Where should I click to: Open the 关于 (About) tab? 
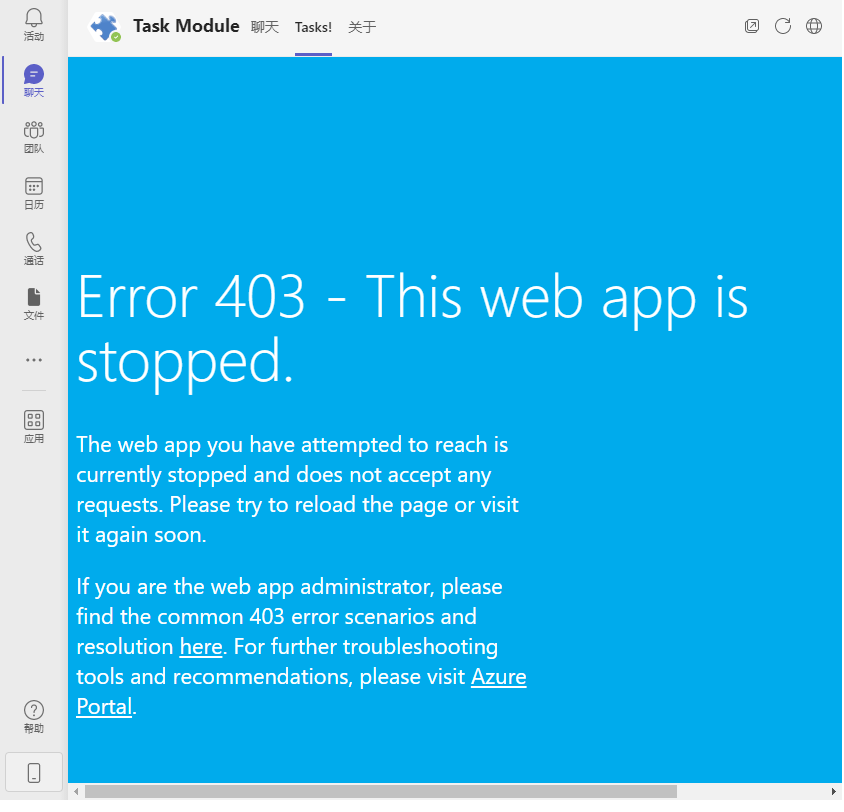[361, 27]
